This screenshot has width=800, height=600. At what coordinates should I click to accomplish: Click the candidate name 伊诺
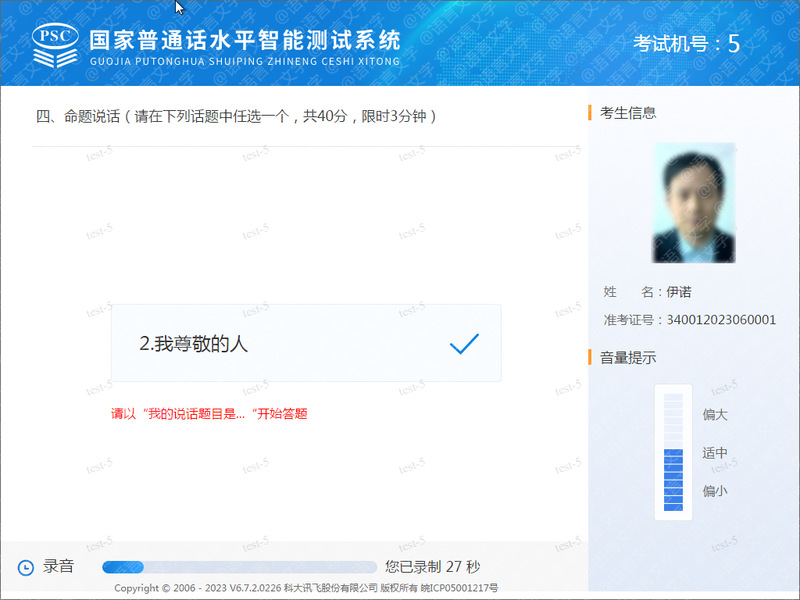(x=679, y=292)
